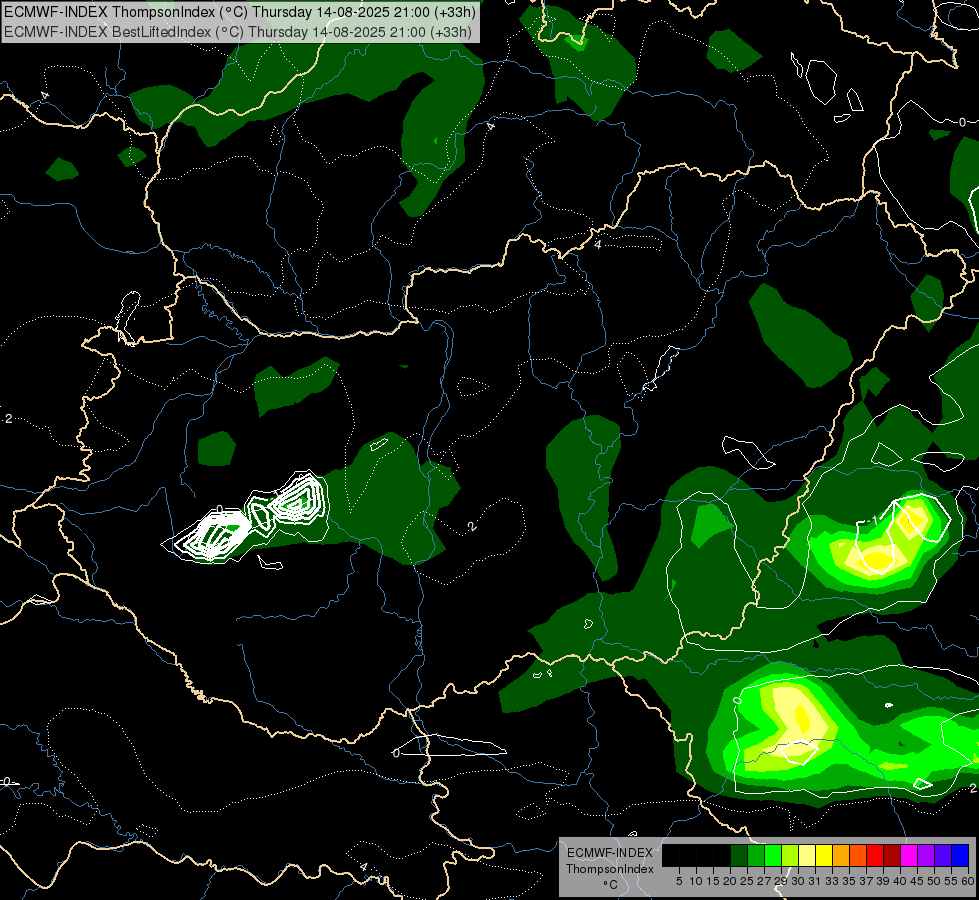Select the pale yellow 30-31 legend swatch
Screen dimensions: 979x900
[807, 855]
